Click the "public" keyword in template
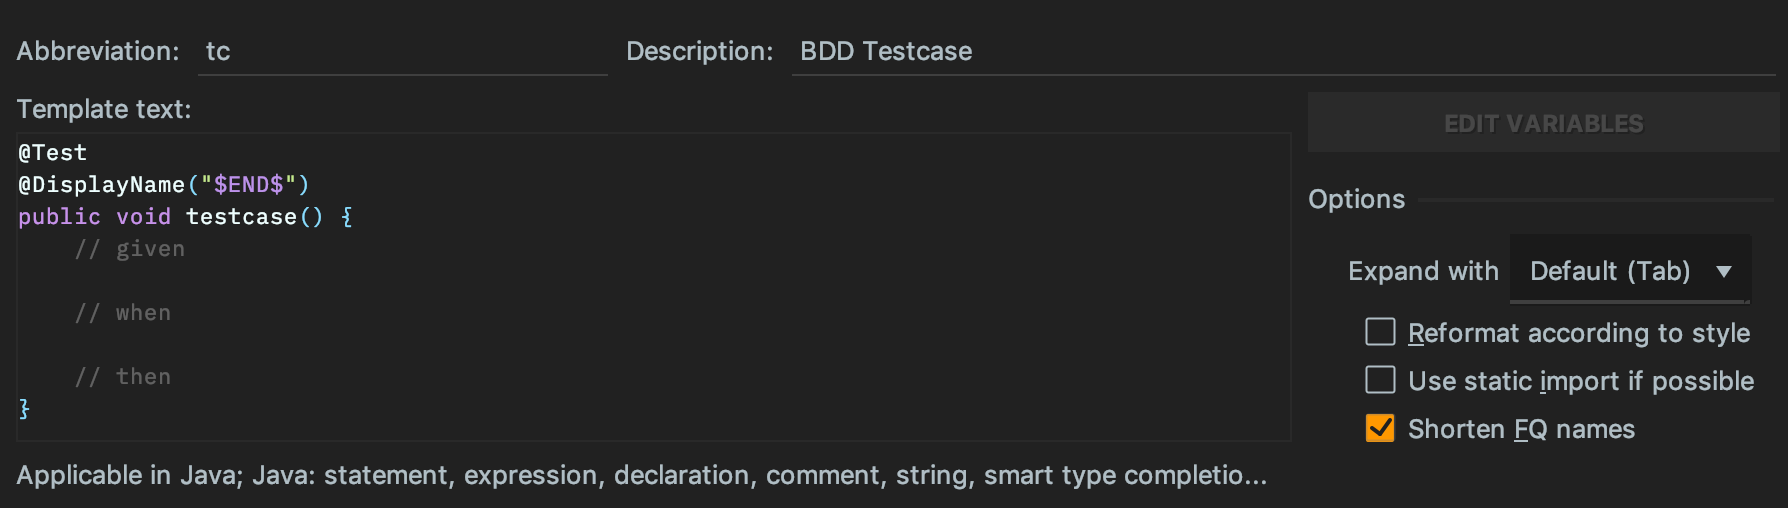Viewport: 1788px width, 508px height. pyautogui.click(x=59, y=216)
